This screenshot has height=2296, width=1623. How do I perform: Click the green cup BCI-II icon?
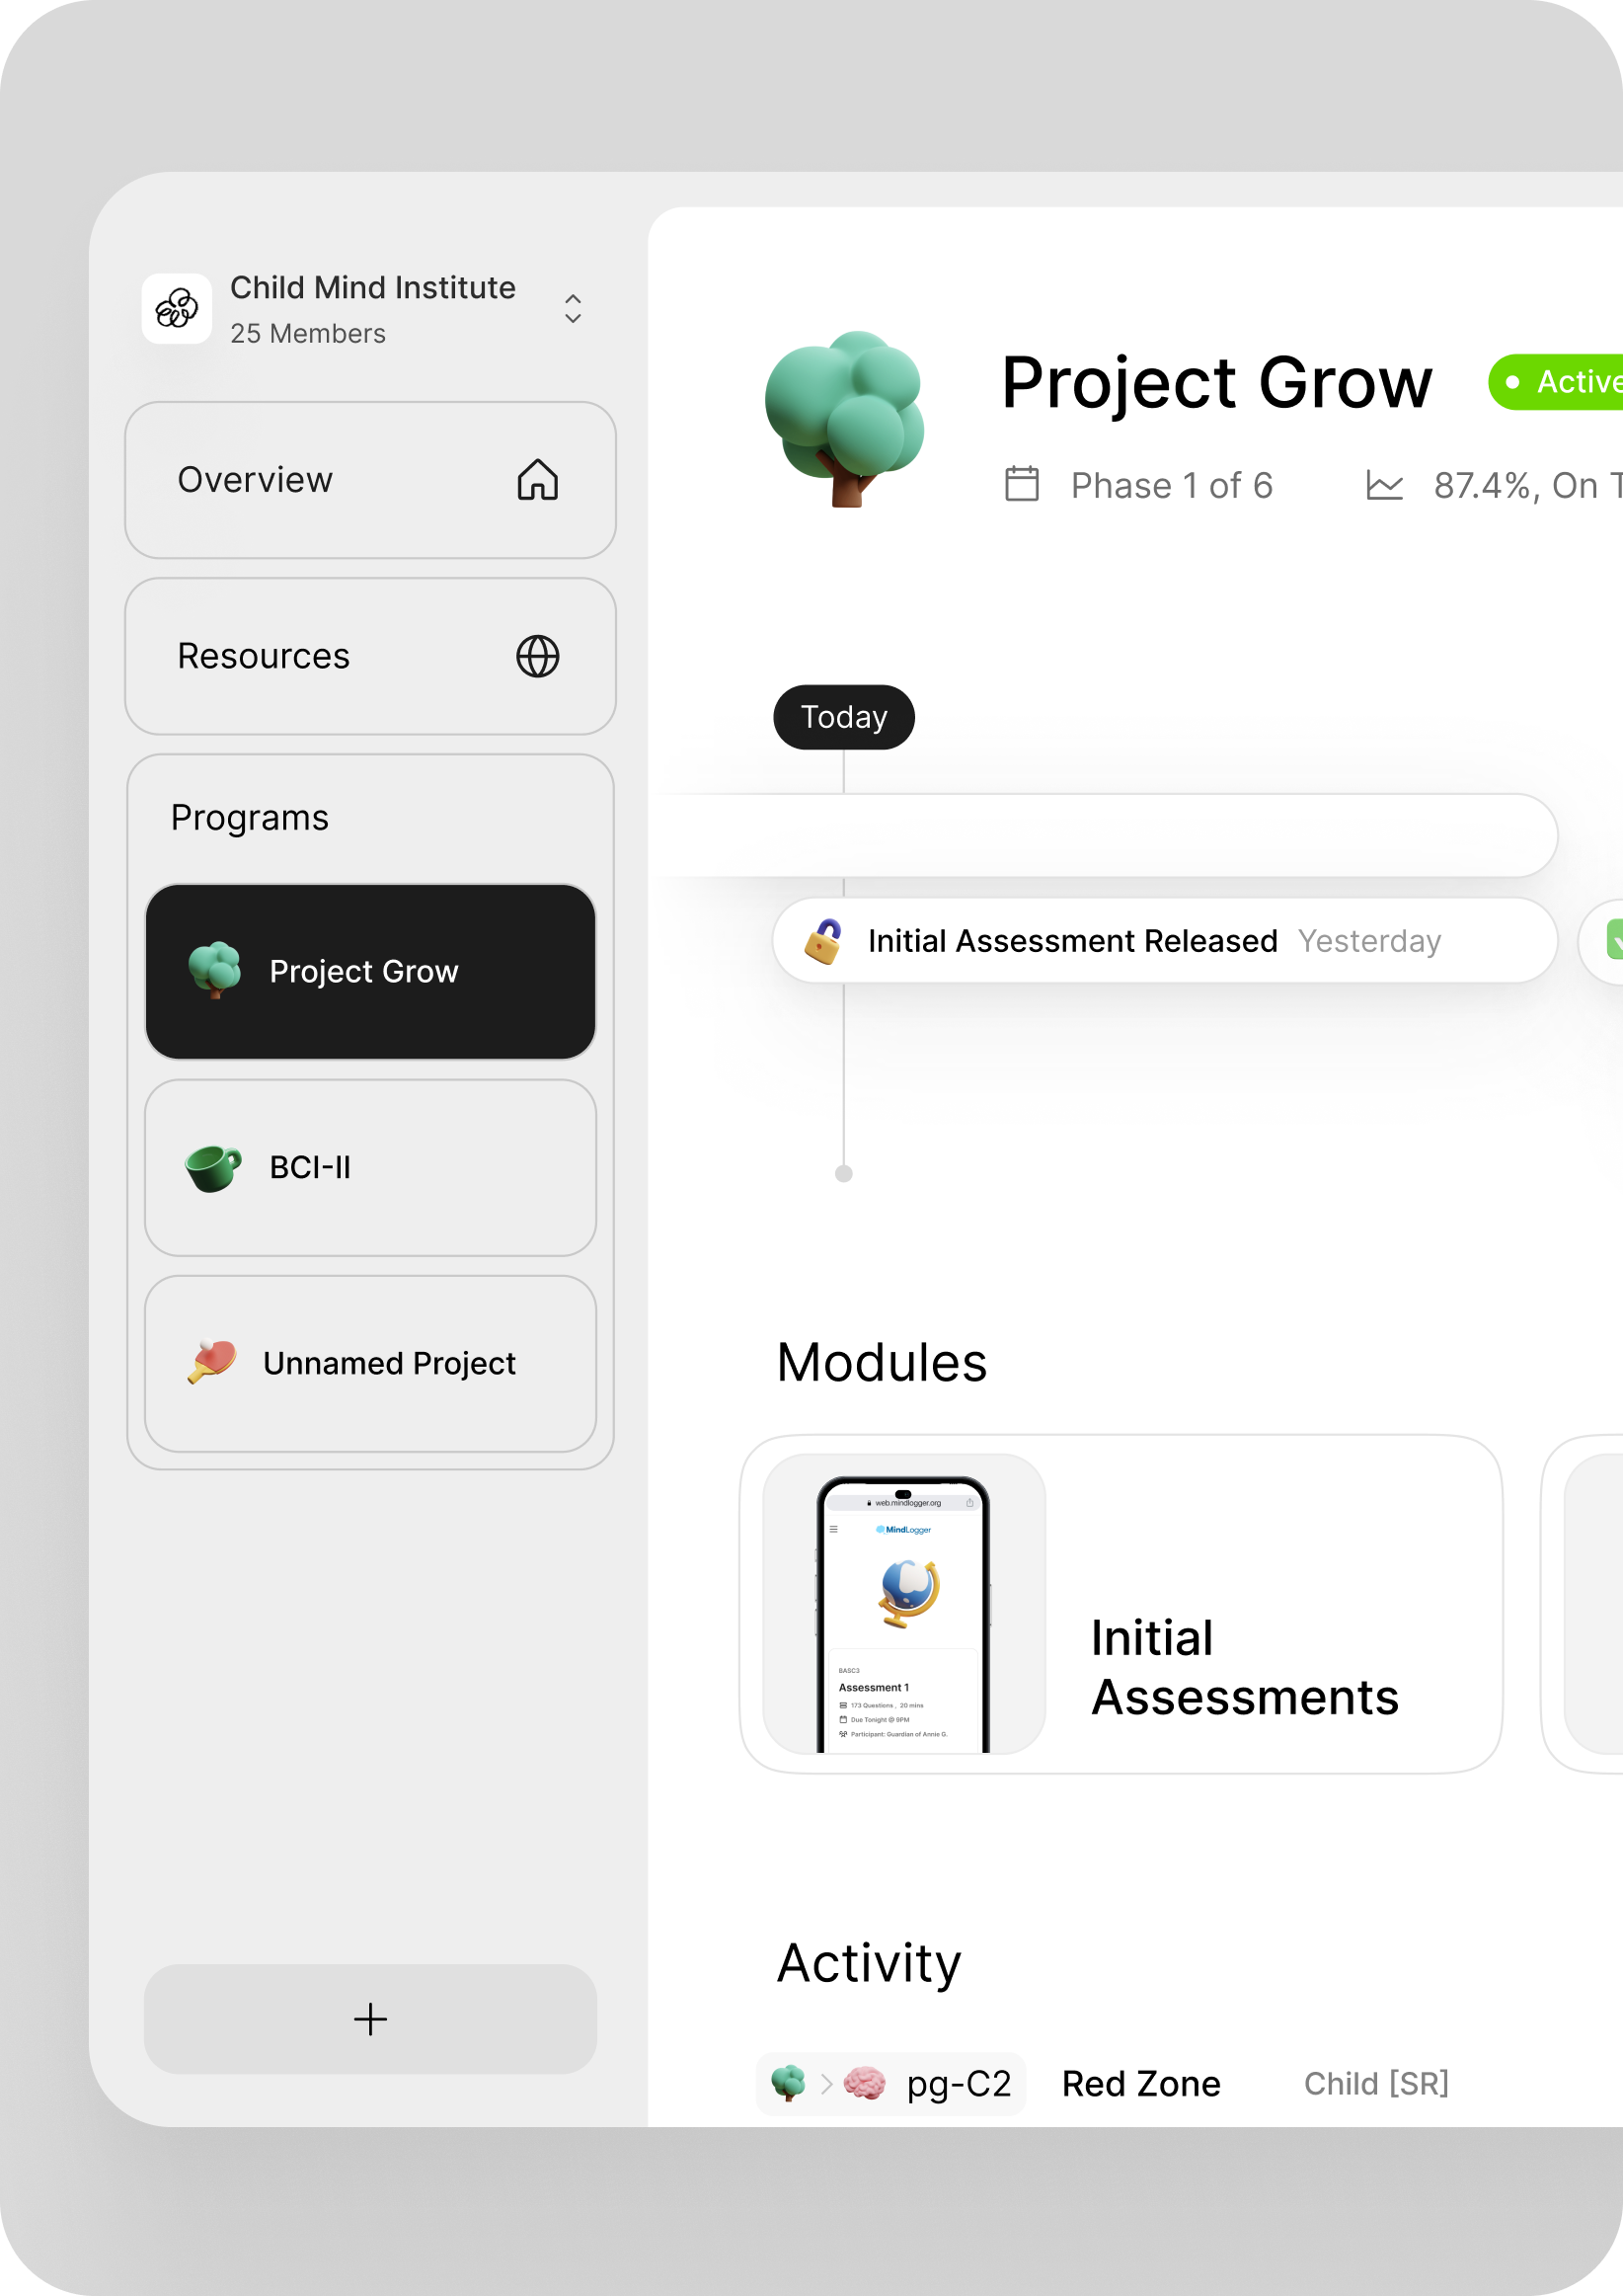click(x=213, y=1167)
